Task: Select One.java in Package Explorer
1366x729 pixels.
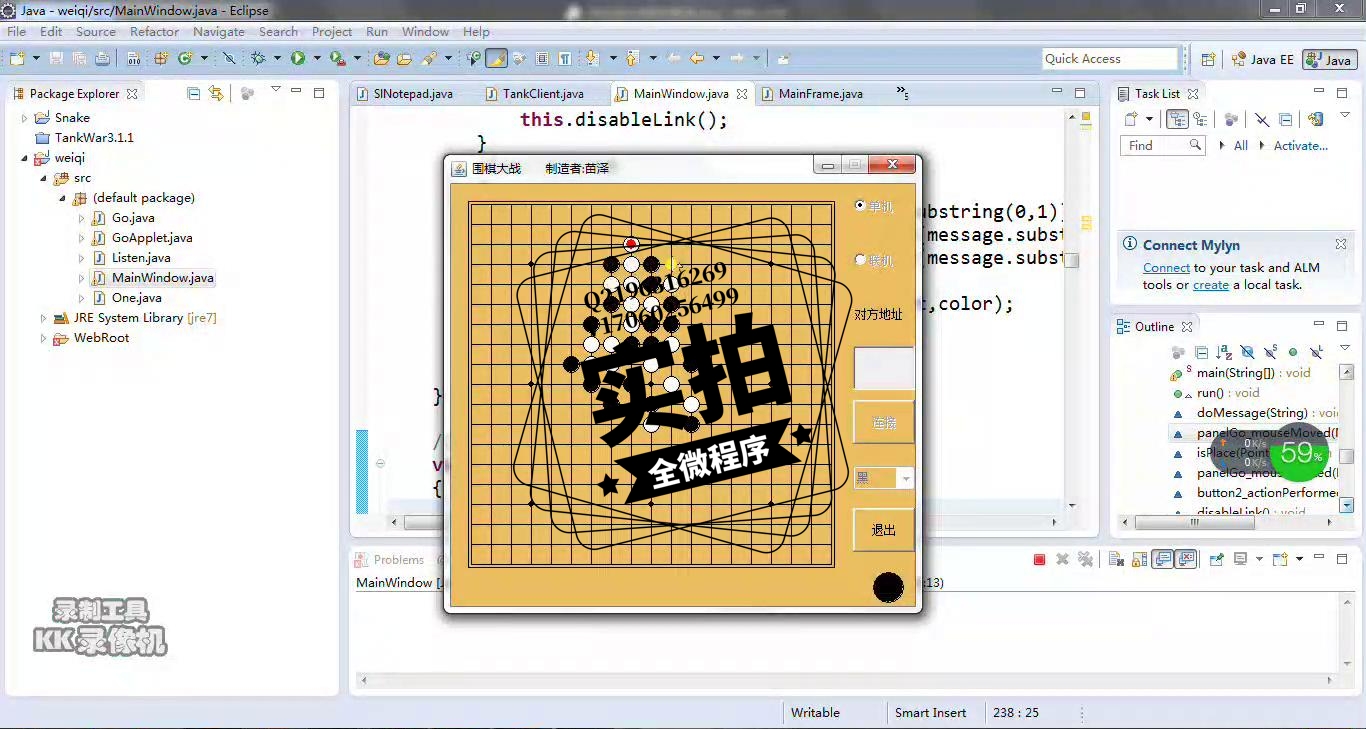Action: 137,298
